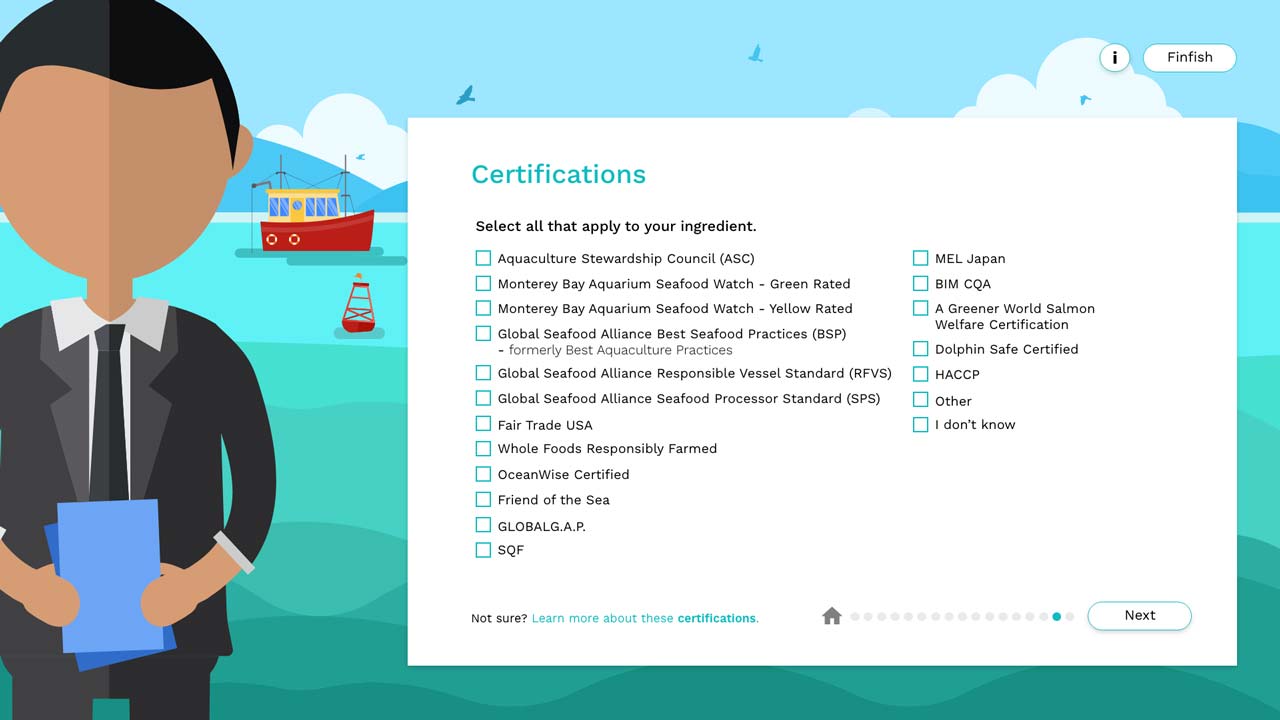1280x720 pixels.
Task: Tick Seafood Watch Green Rated checkbox
Action: click(483, 283)
